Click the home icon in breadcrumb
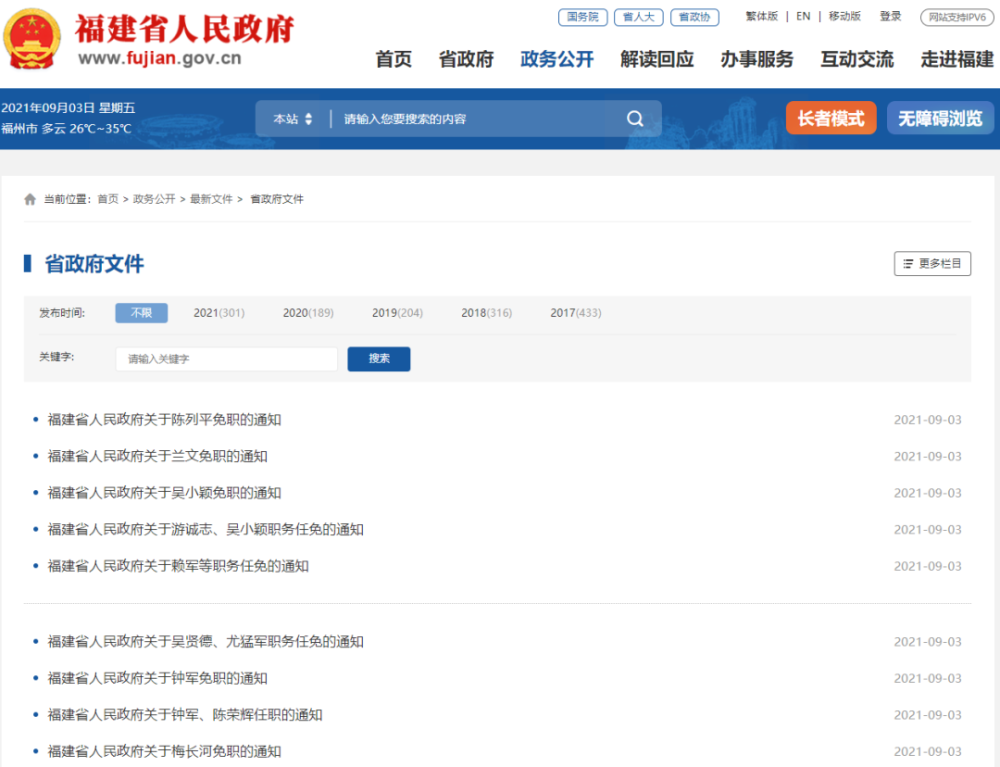 30,200
